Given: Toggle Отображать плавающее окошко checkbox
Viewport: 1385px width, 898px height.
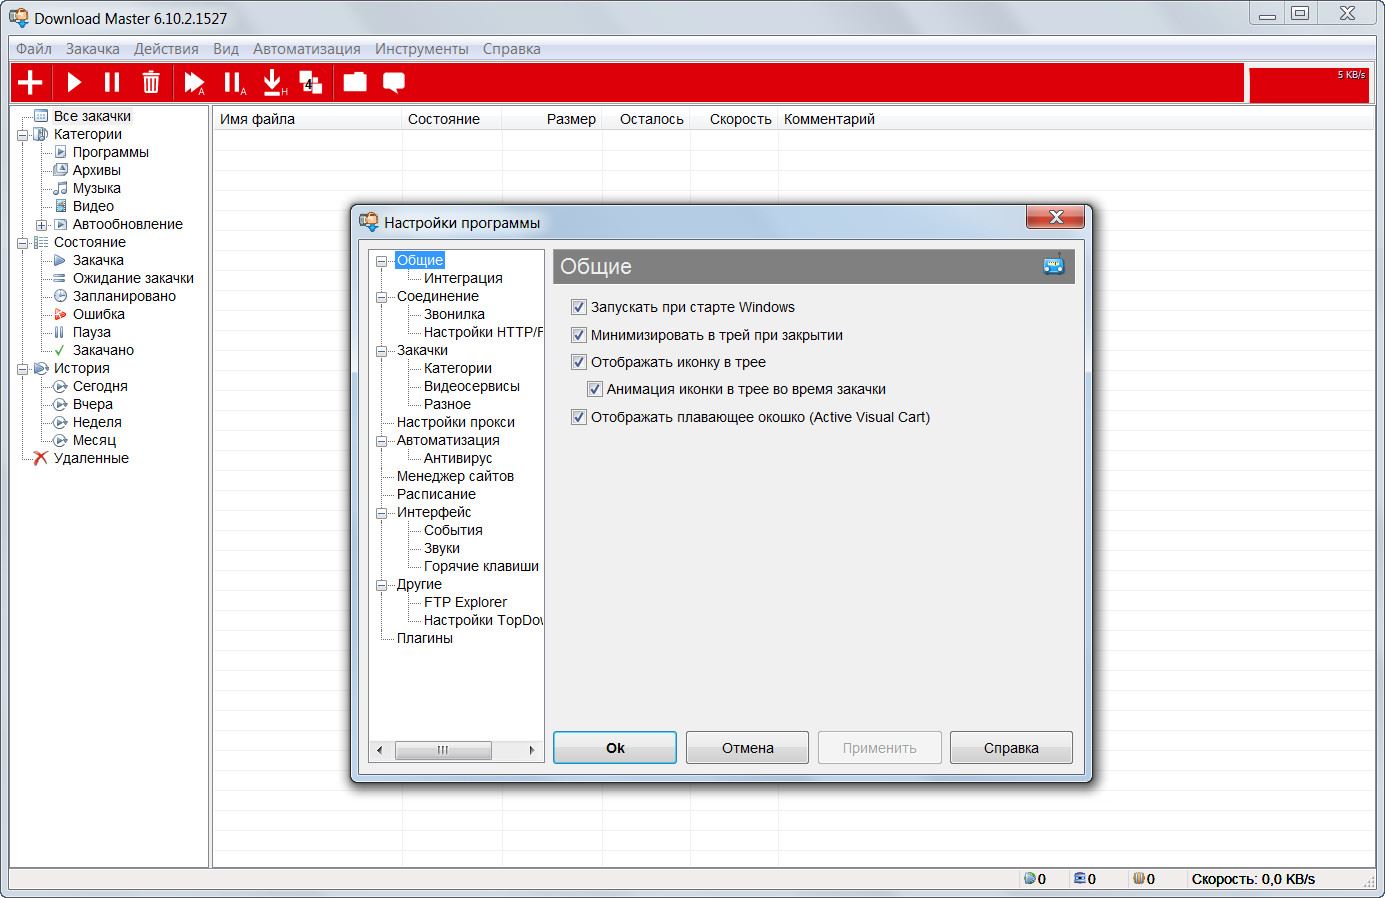Looking at the screenshot, I should 578,417.
